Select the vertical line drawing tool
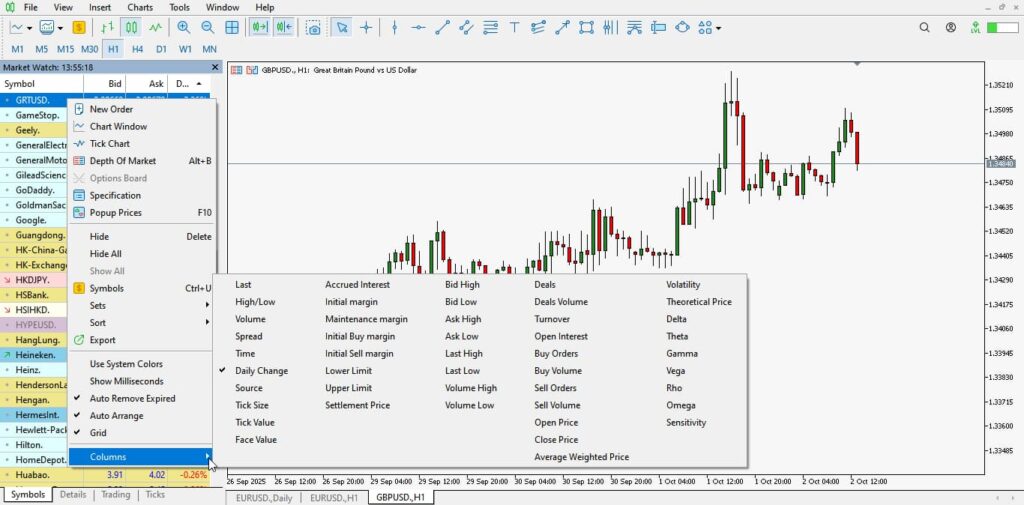 [x=394, y=28]
